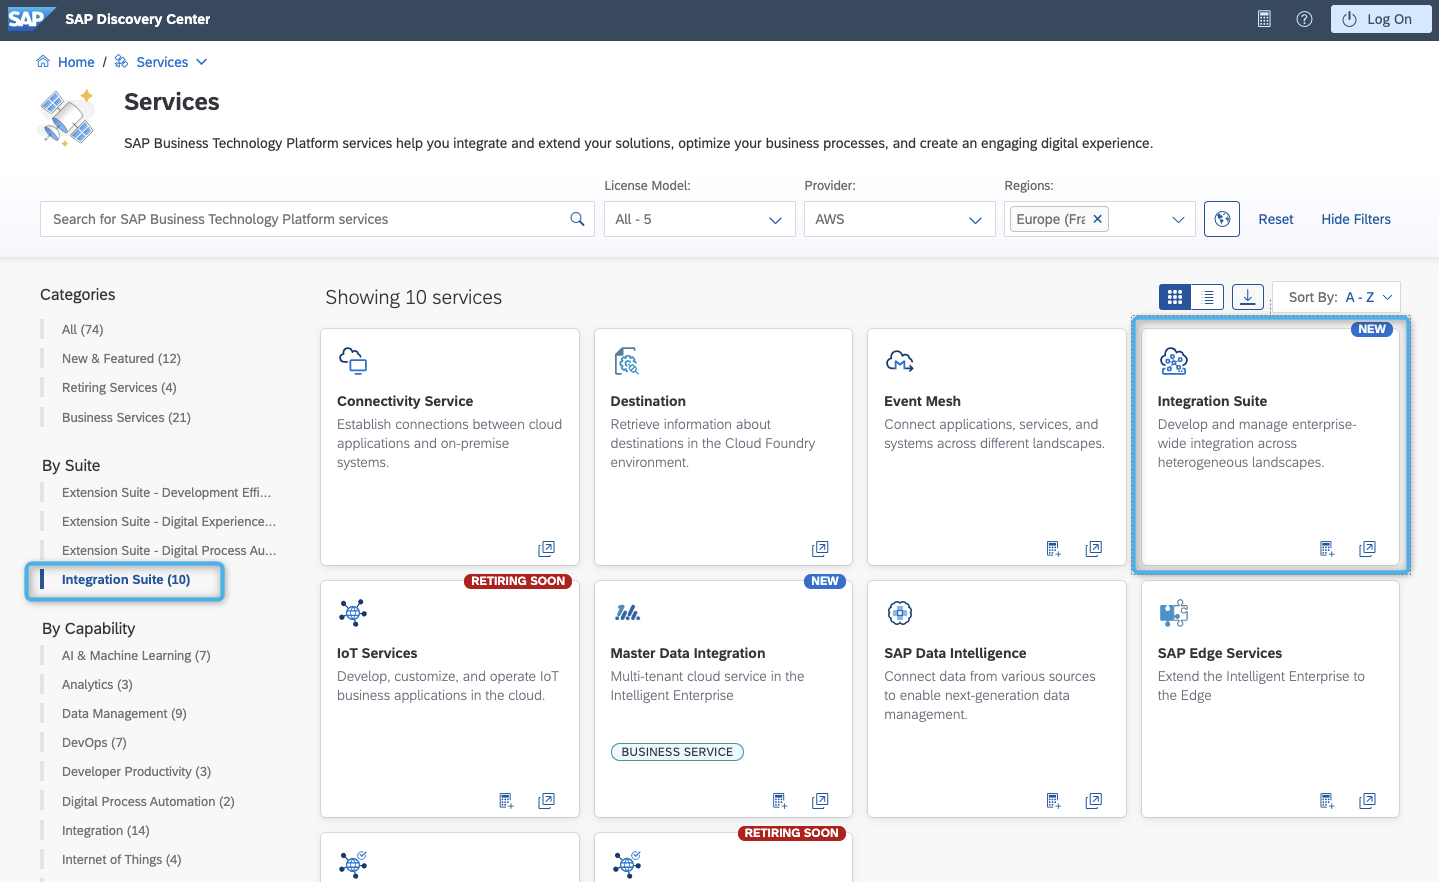This screenshot has width=1439, height=882.
Task: Select Digital Process Automation (2) capability
Action: [x=148, y=801]
